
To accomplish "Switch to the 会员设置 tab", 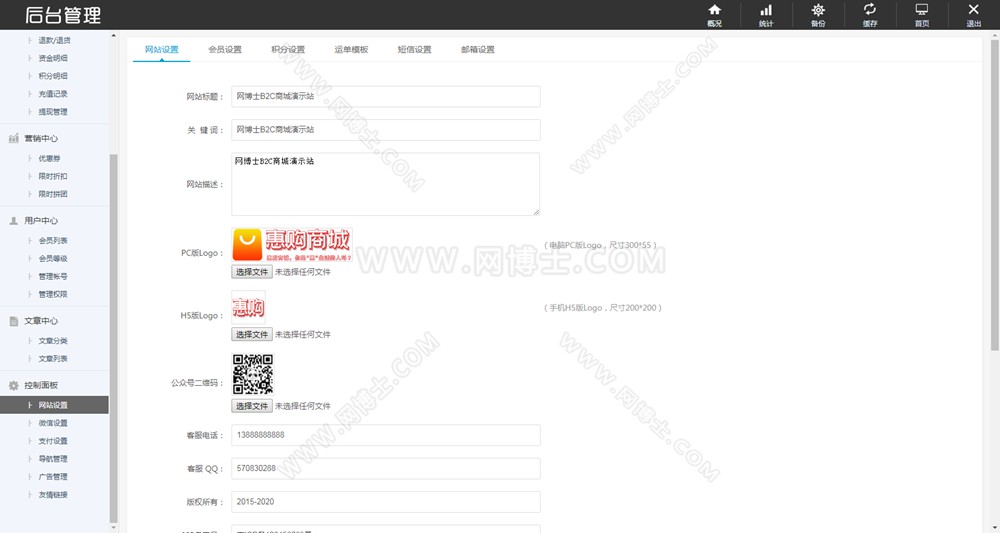I will pyautogui.click(x=224, y=50).
